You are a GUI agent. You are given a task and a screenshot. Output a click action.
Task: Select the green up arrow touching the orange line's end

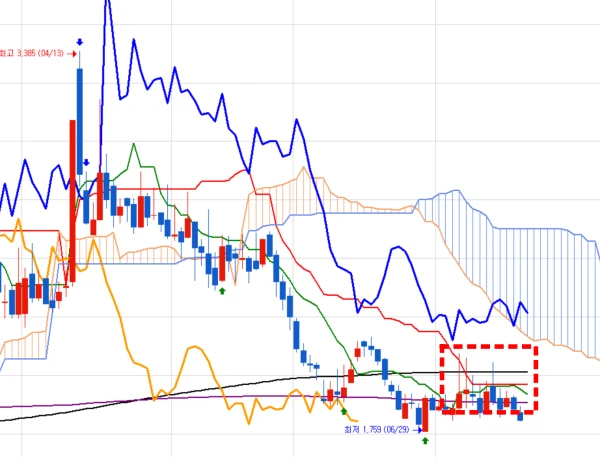[344, 411]
